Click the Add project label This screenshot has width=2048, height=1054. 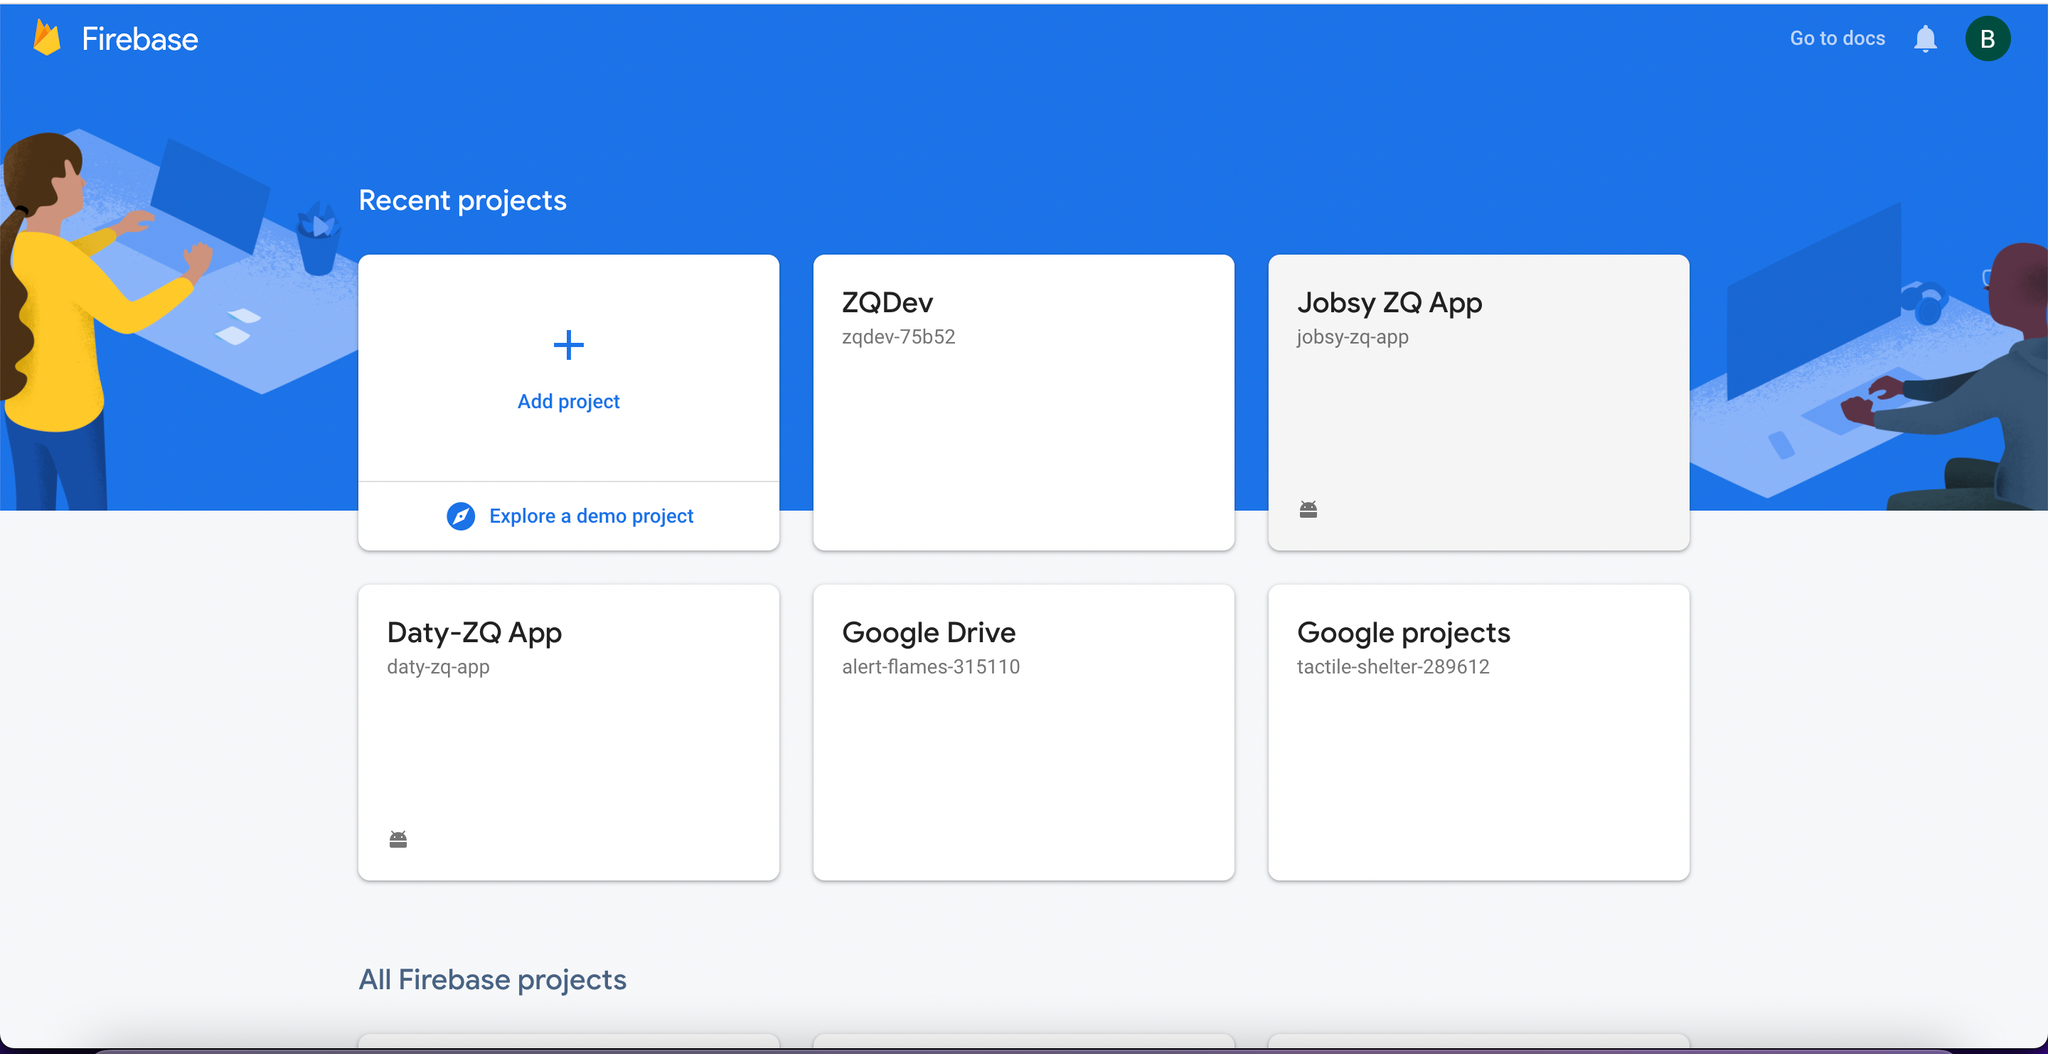[x=569, y=401]
